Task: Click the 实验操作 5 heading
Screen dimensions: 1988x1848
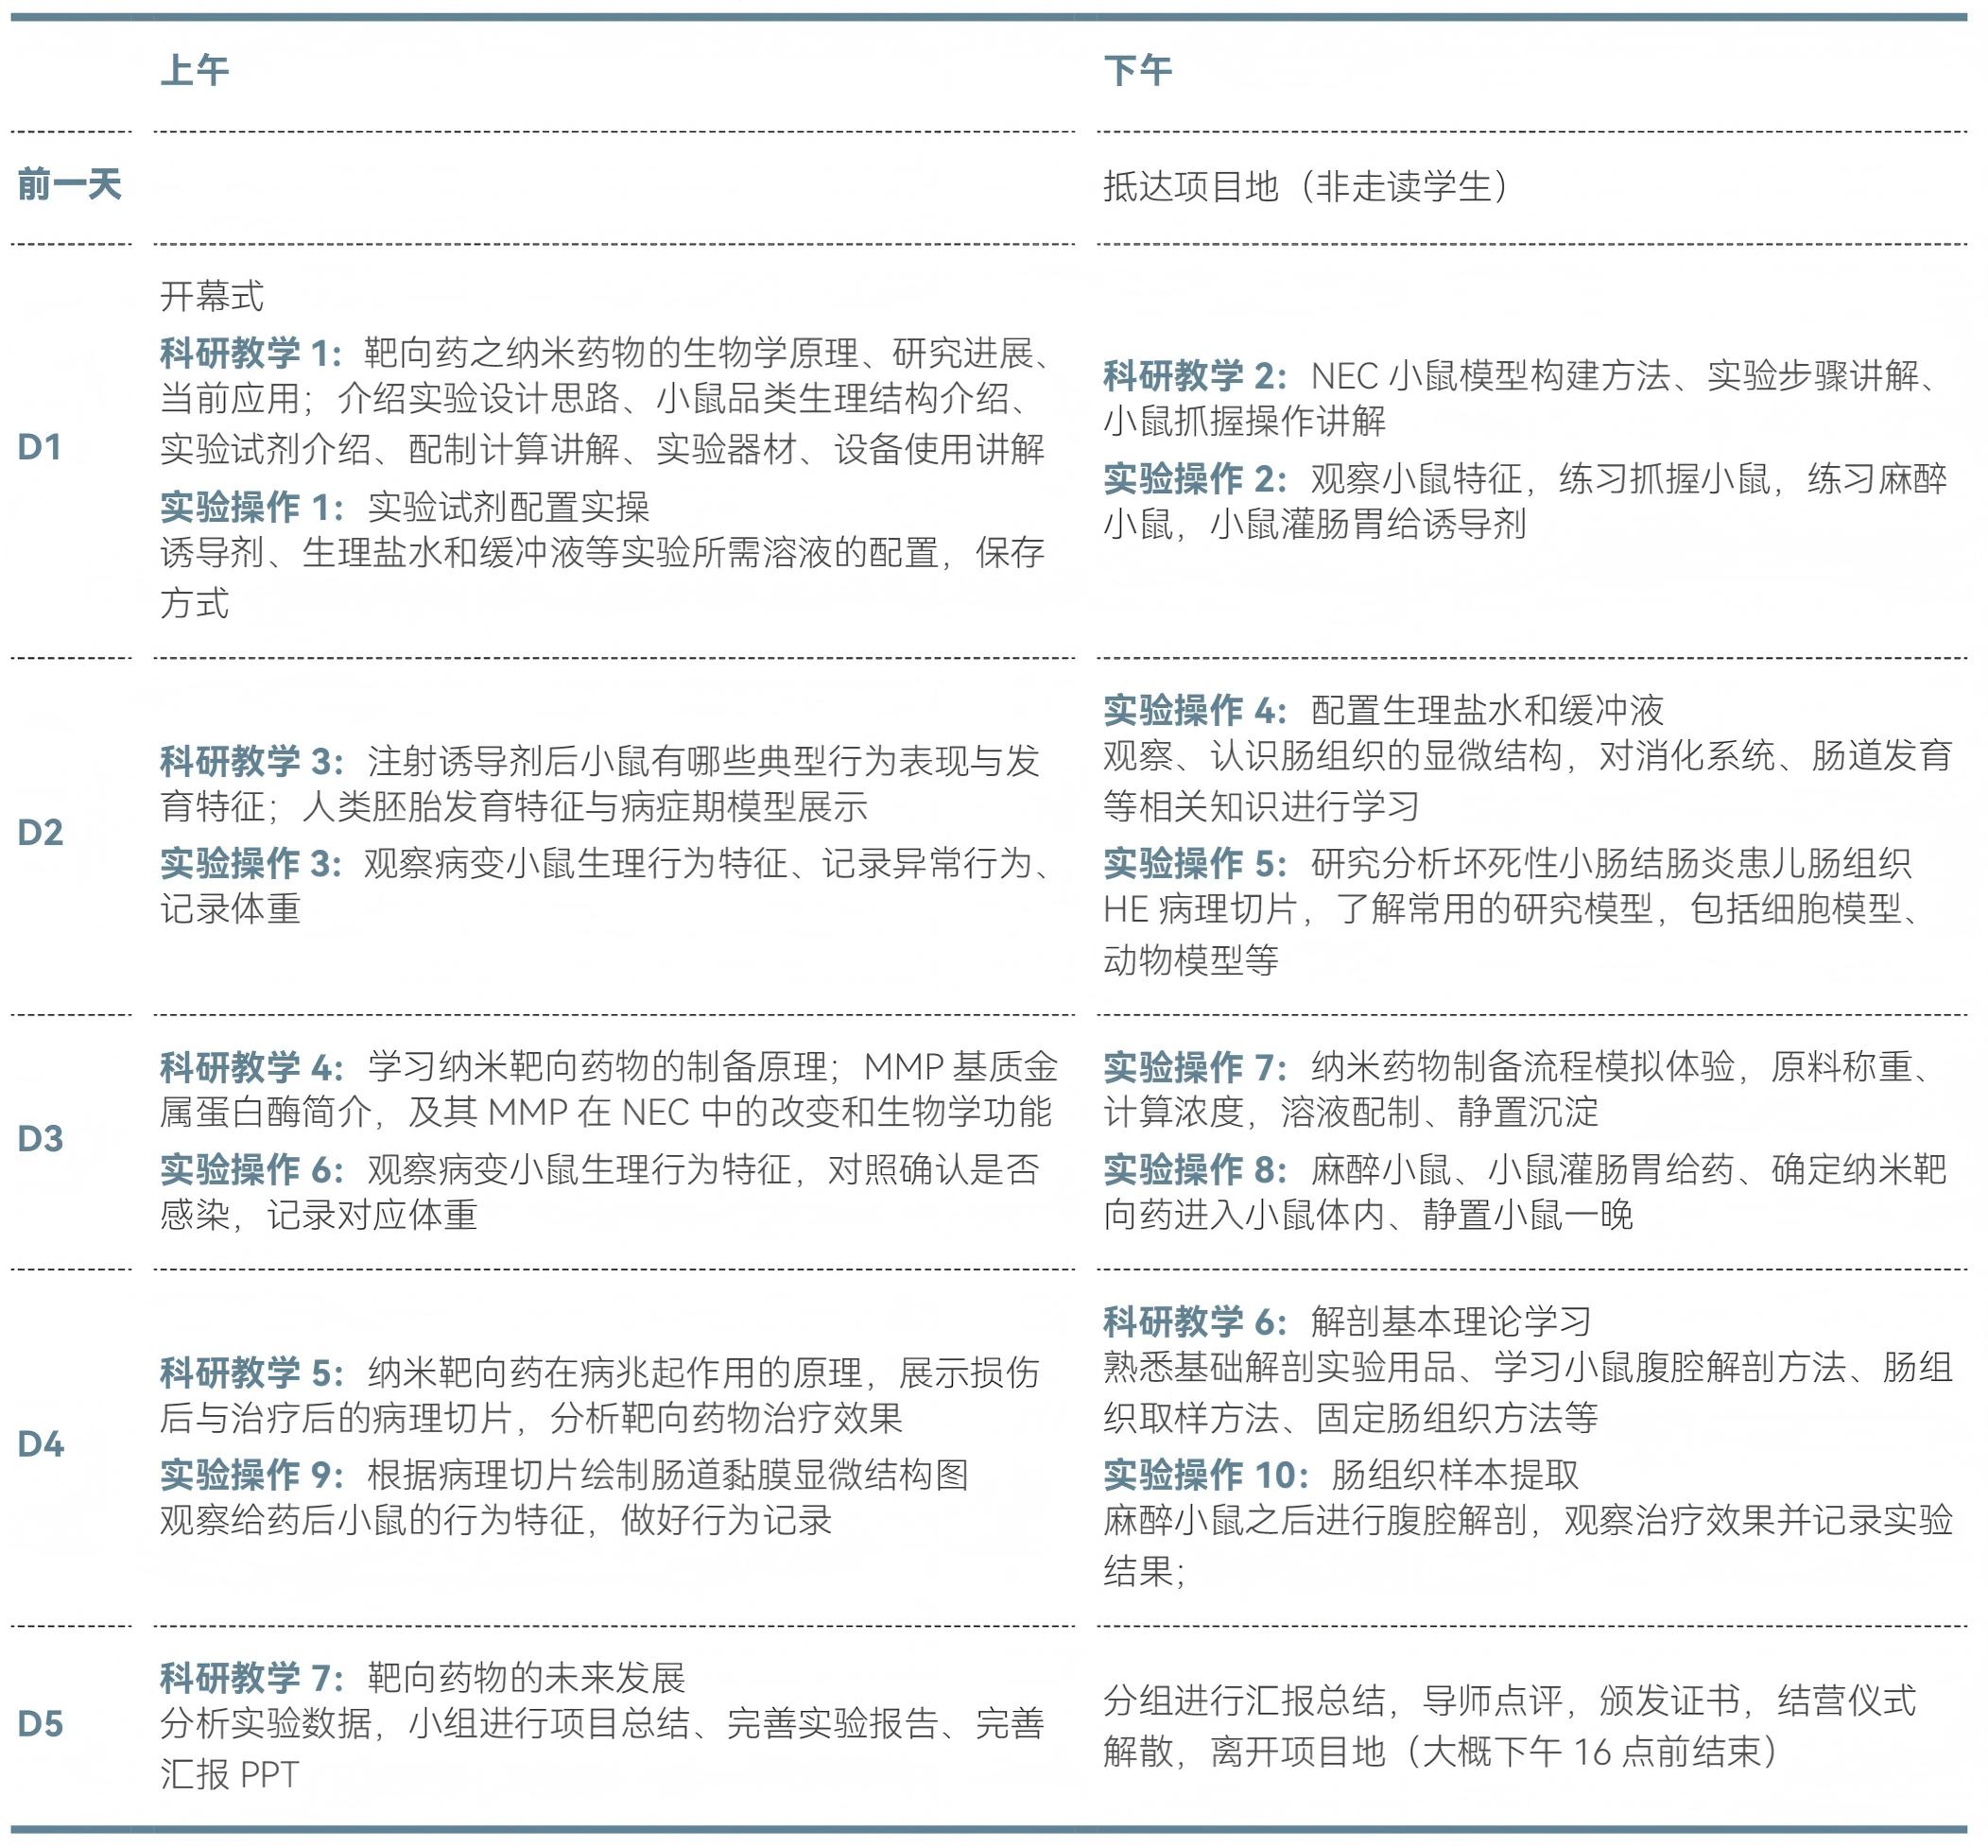Action: [x=1194, y=863]
